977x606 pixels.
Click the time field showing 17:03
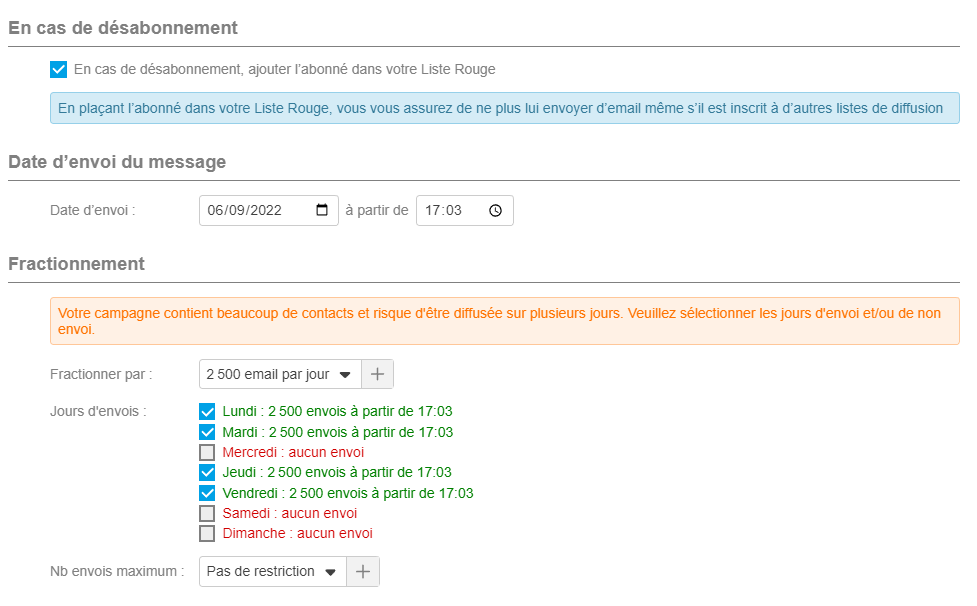[x=465, y=211]
